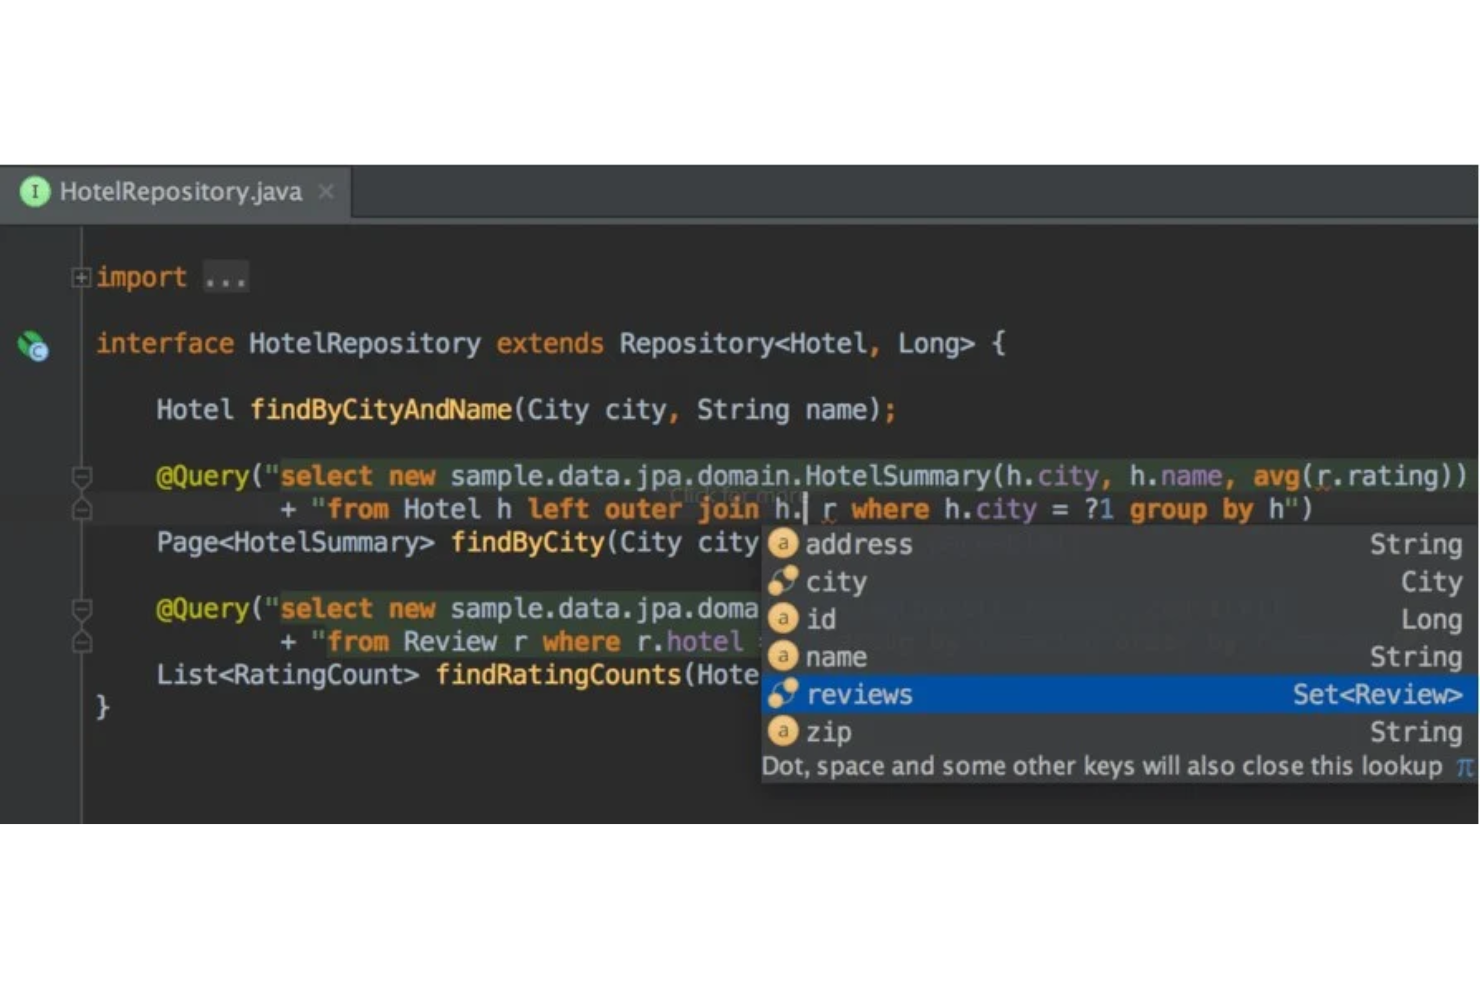Choose the city suggestion from the lookup
This screenshot has width=1480, height=987.
point(836,581)
